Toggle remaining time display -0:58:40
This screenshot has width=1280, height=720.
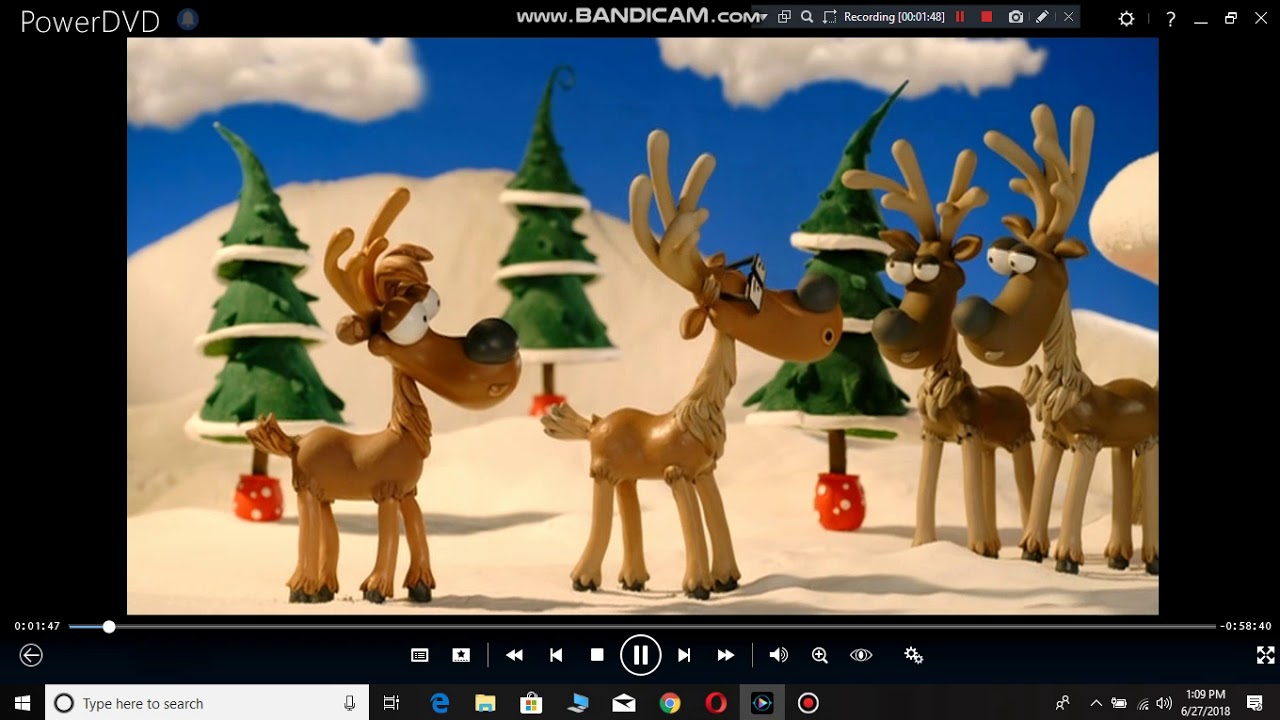coord(1245,626)
